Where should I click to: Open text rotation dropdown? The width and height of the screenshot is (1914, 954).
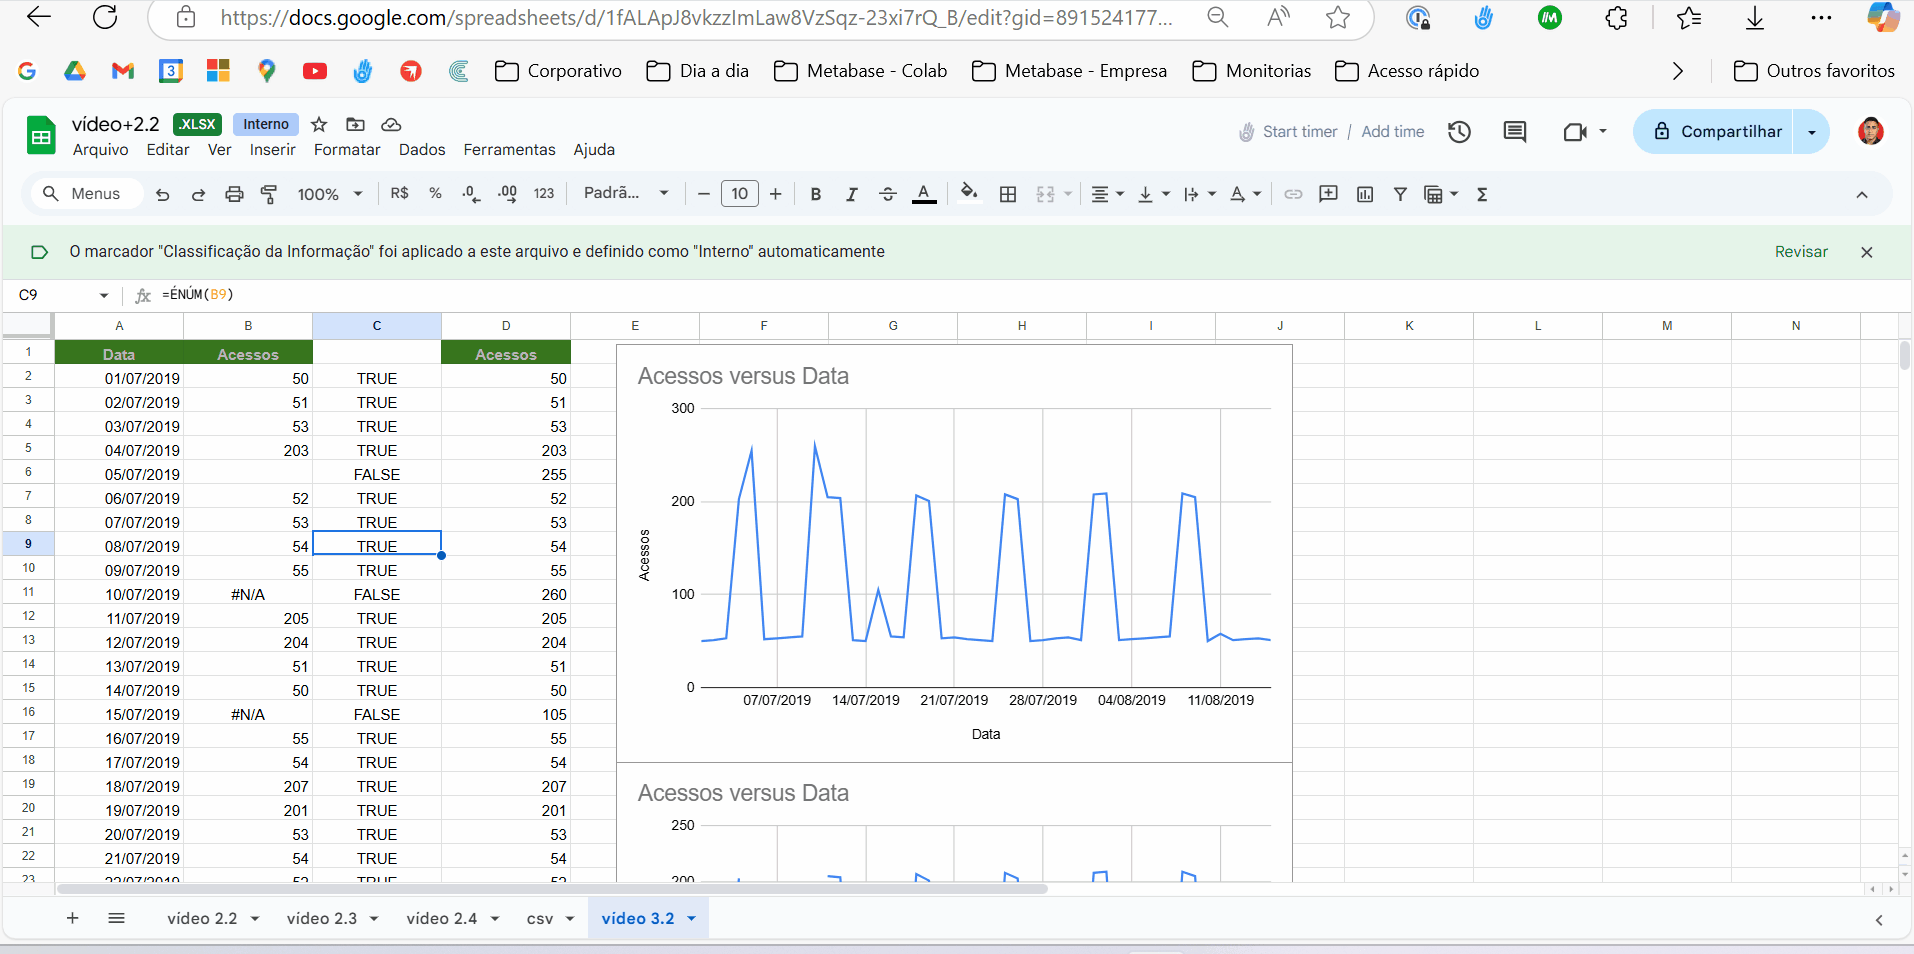tap(1245, 194)
